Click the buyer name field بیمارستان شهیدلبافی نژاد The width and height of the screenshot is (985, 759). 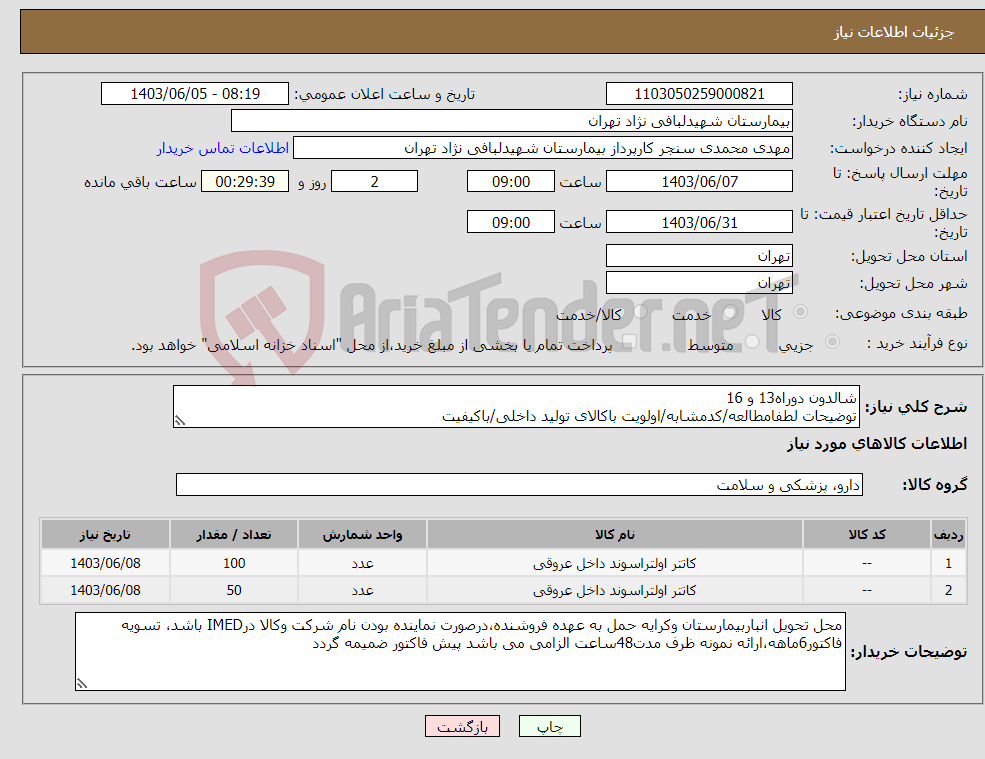pos(512,121)
